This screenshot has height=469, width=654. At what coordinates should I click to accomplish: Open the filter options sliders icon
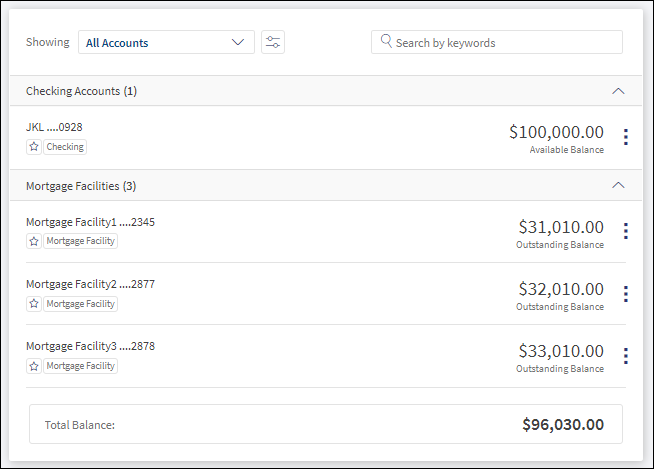coord(273,42)
